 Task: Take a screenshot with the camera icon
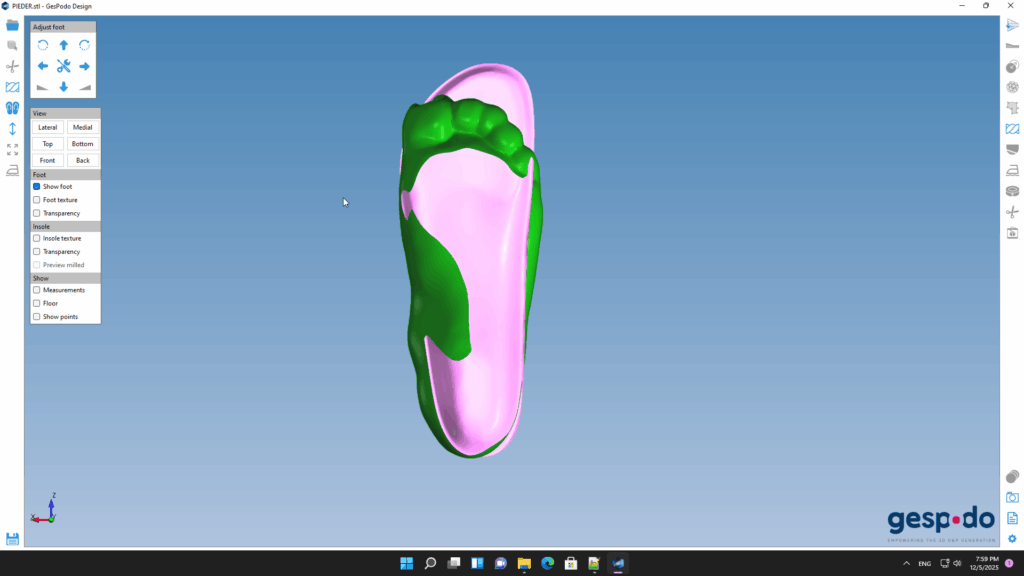[x=1012, y=497]
